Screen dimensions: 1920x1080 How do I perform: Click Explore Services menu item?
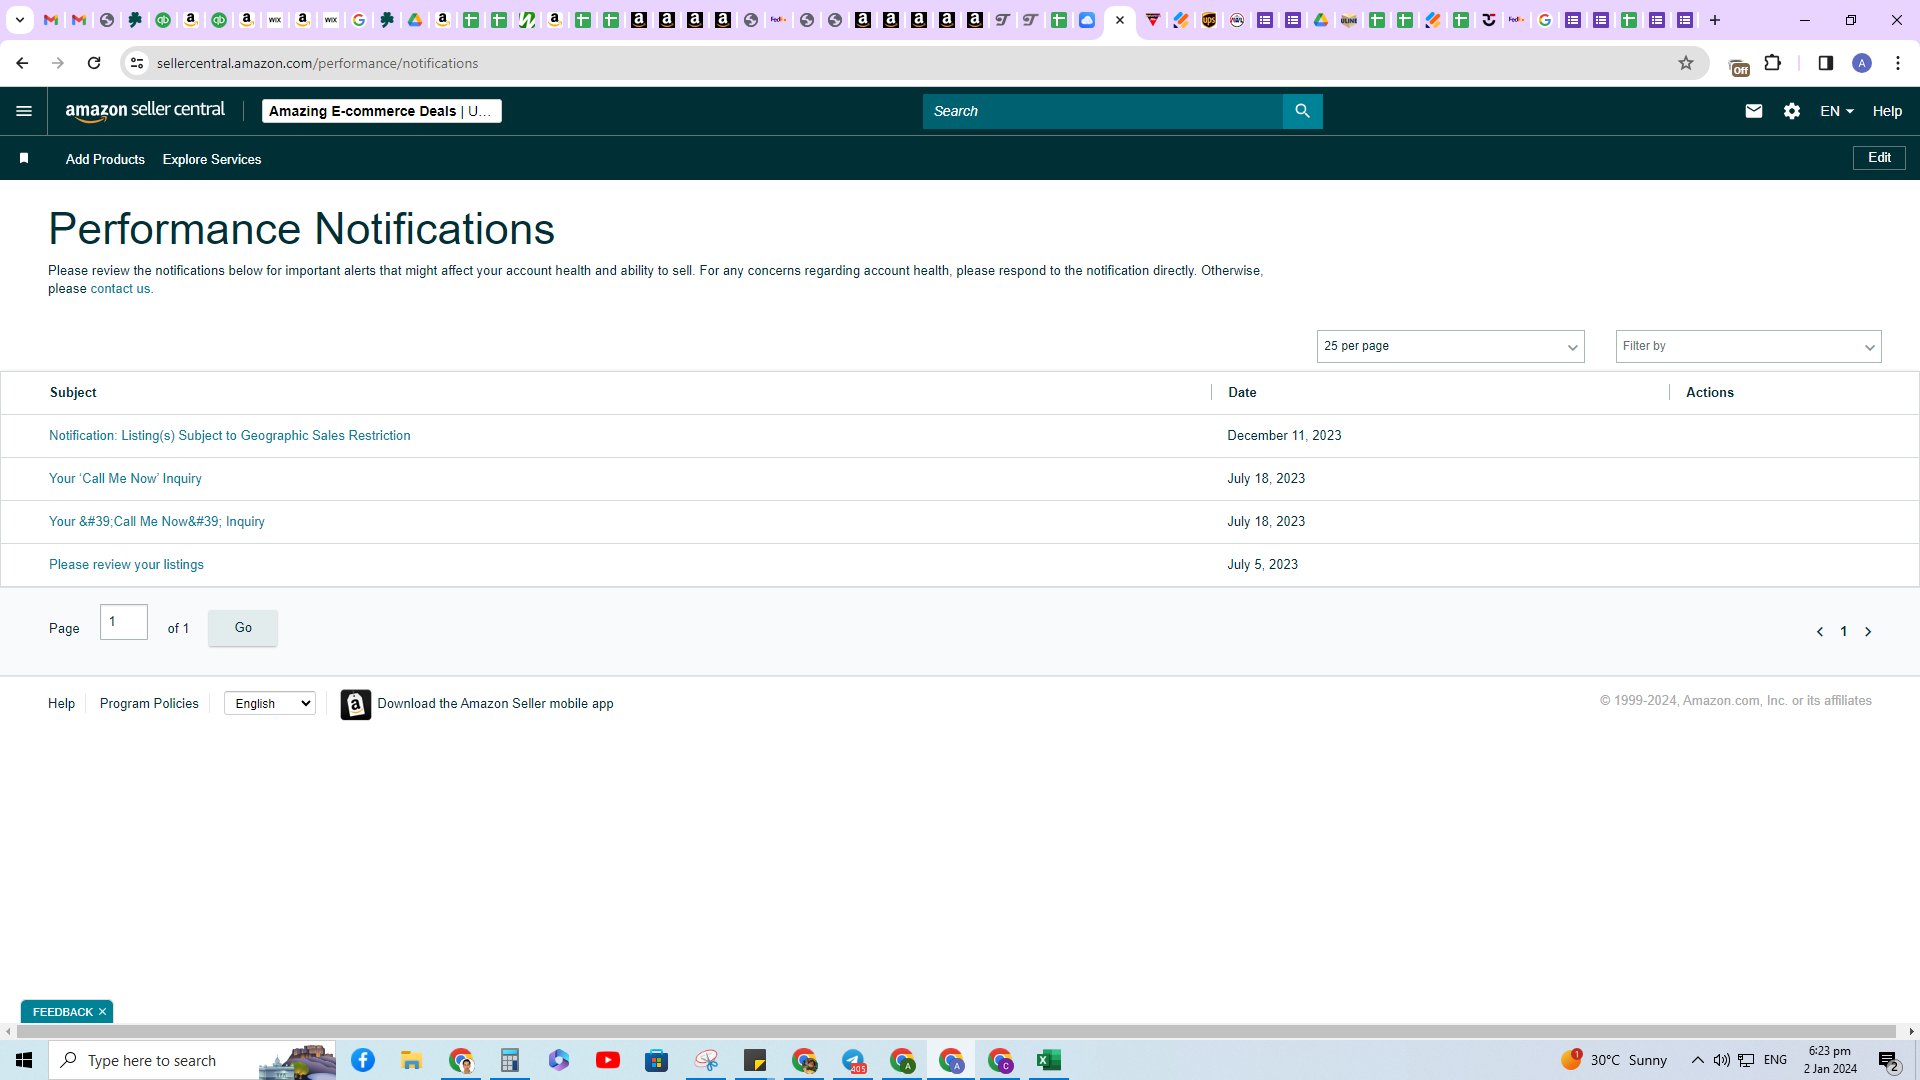(x=212, y=159)
